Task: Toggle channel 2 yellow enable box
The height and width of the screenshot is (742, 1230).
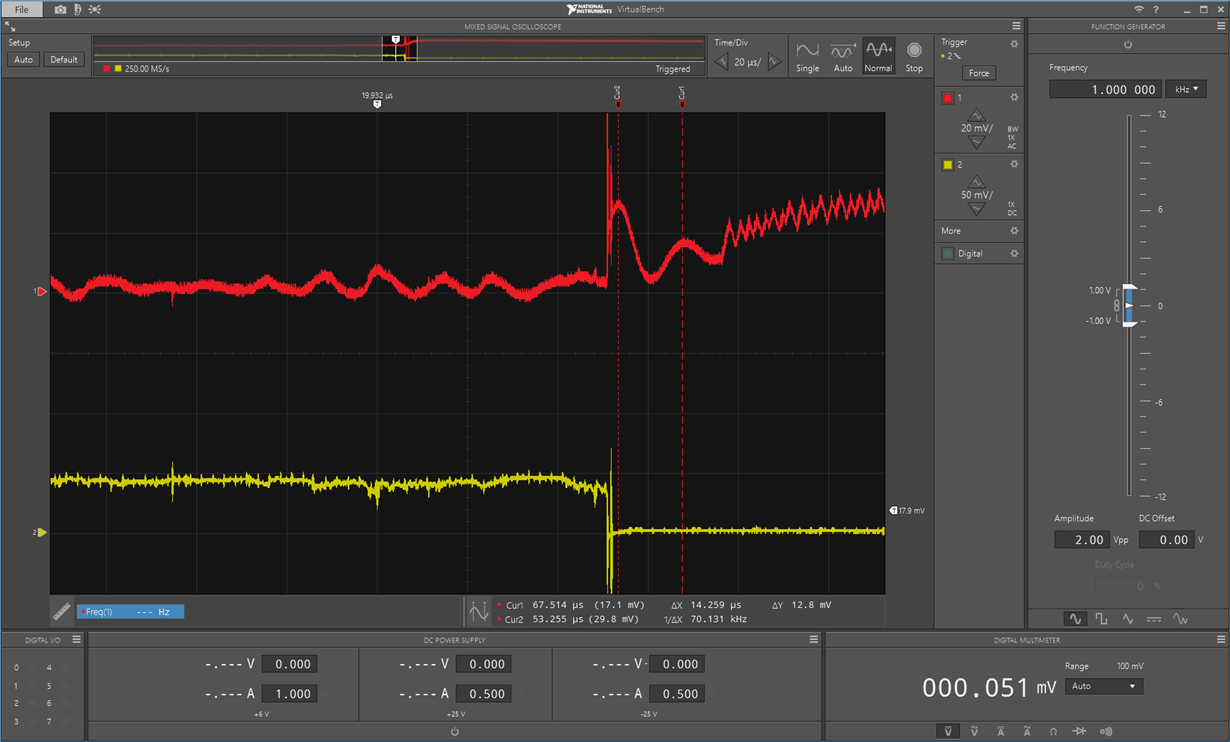Action: tap(948, 165)
